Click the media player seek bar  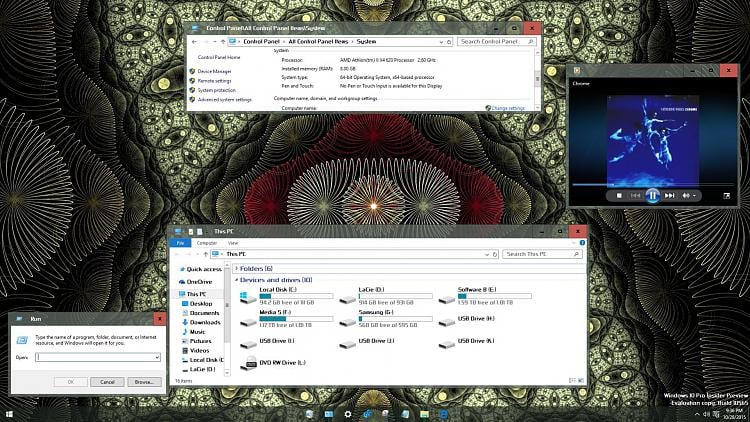click(652, 184)
